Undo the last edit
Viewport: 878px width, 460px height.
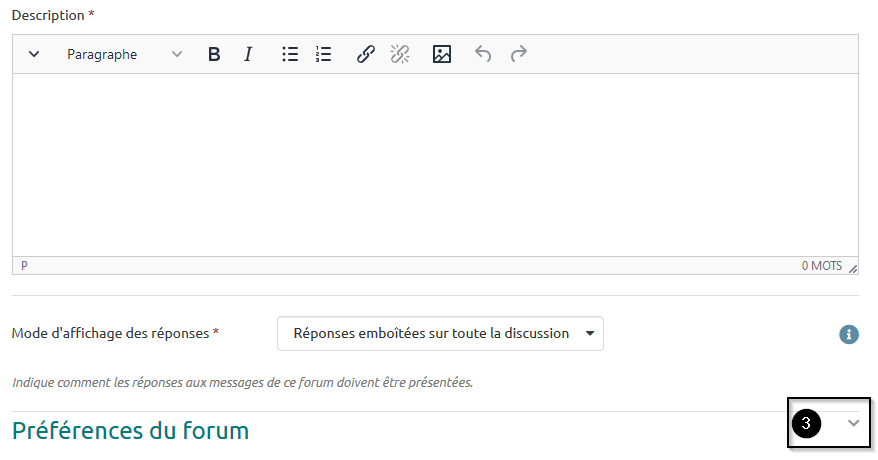[x=483, y=54]
